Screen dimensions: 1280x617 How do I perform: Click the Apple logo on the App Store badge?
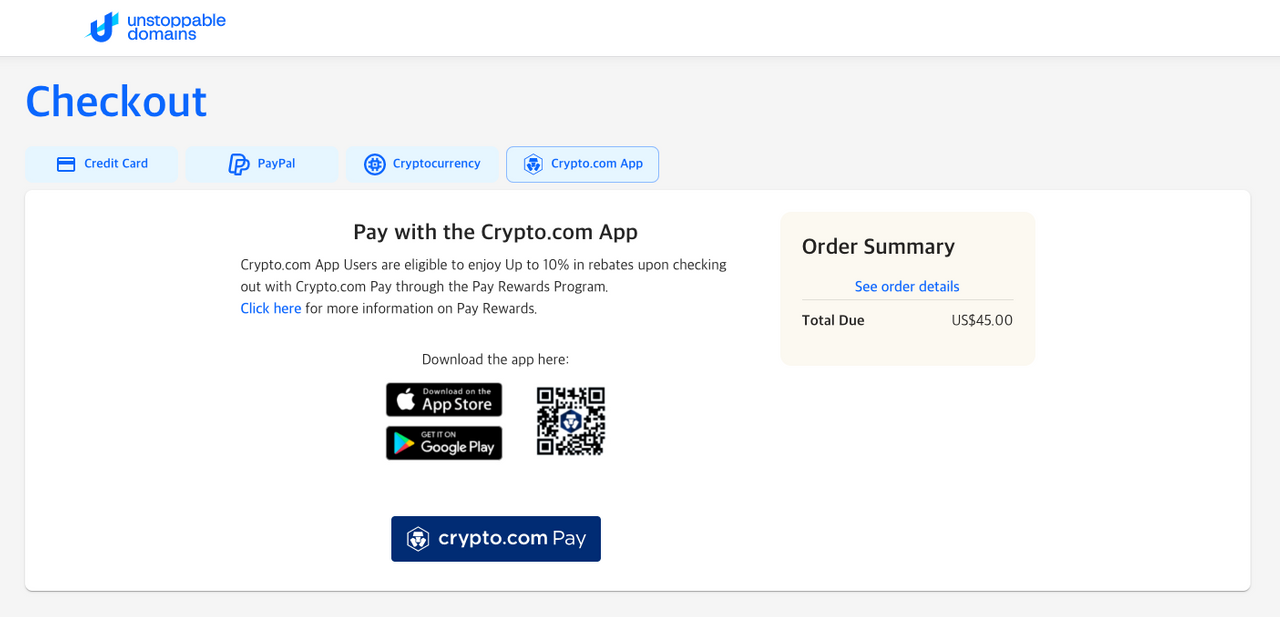[405, 400]
